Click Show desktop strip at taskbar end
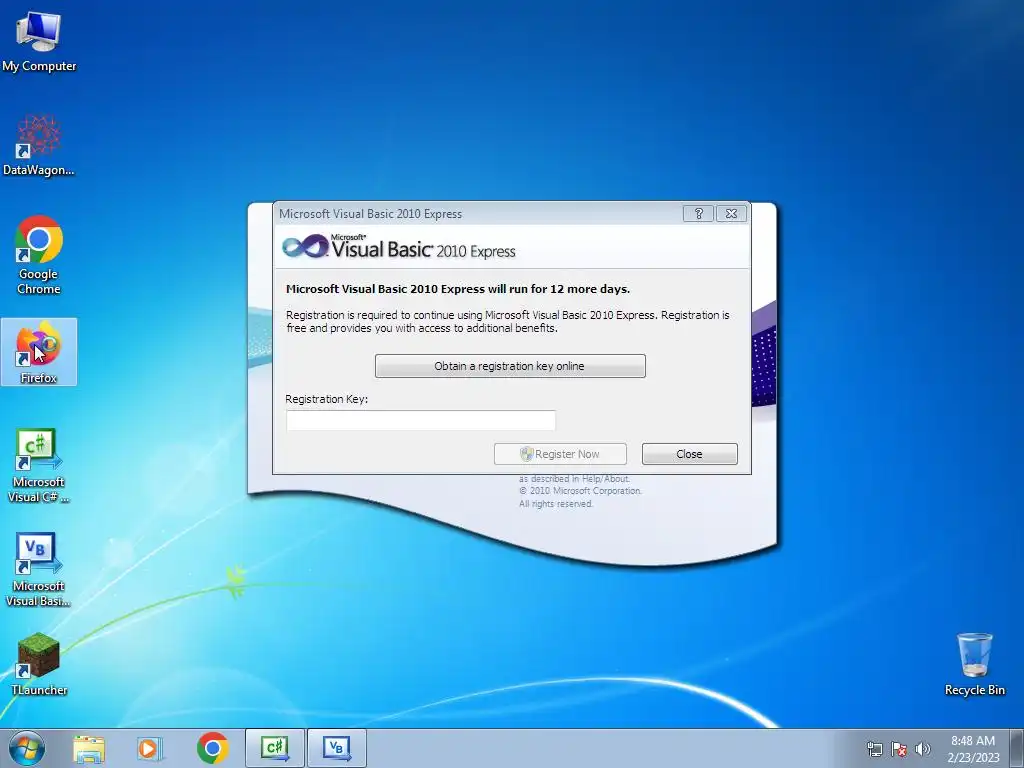This screenshot has width=1024, height=768. tap(1017, 748)
